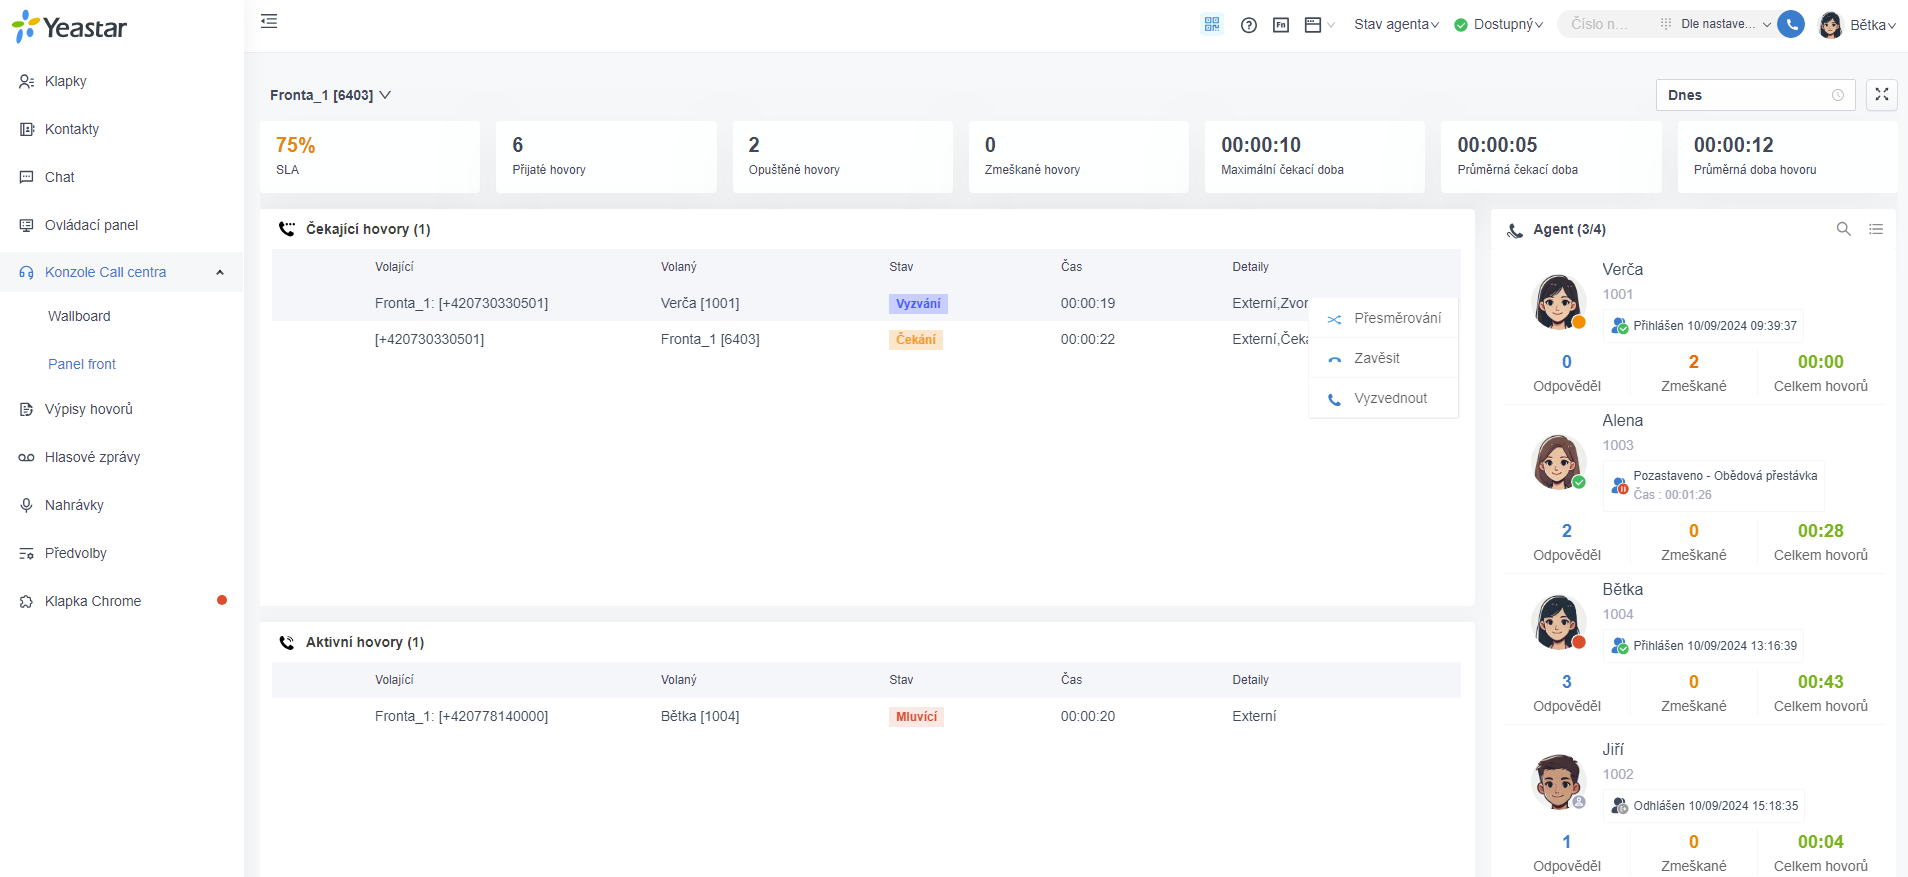Choose Zavěsit in the context menu
Image resolution: width=1908 pixels, height=877 pixels.
point(1384,358)
